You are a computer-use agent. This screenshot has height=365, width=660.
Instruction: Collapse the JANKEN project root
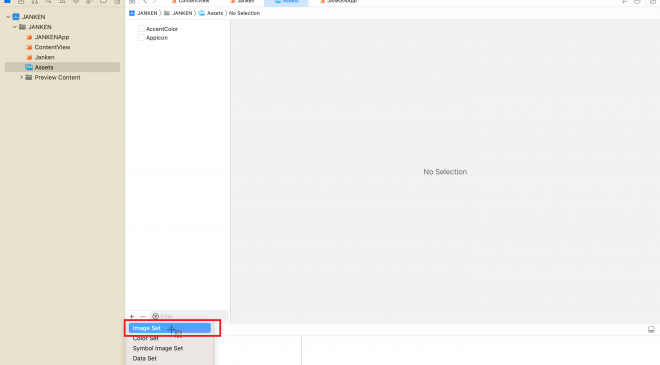(x=8, y=17)
